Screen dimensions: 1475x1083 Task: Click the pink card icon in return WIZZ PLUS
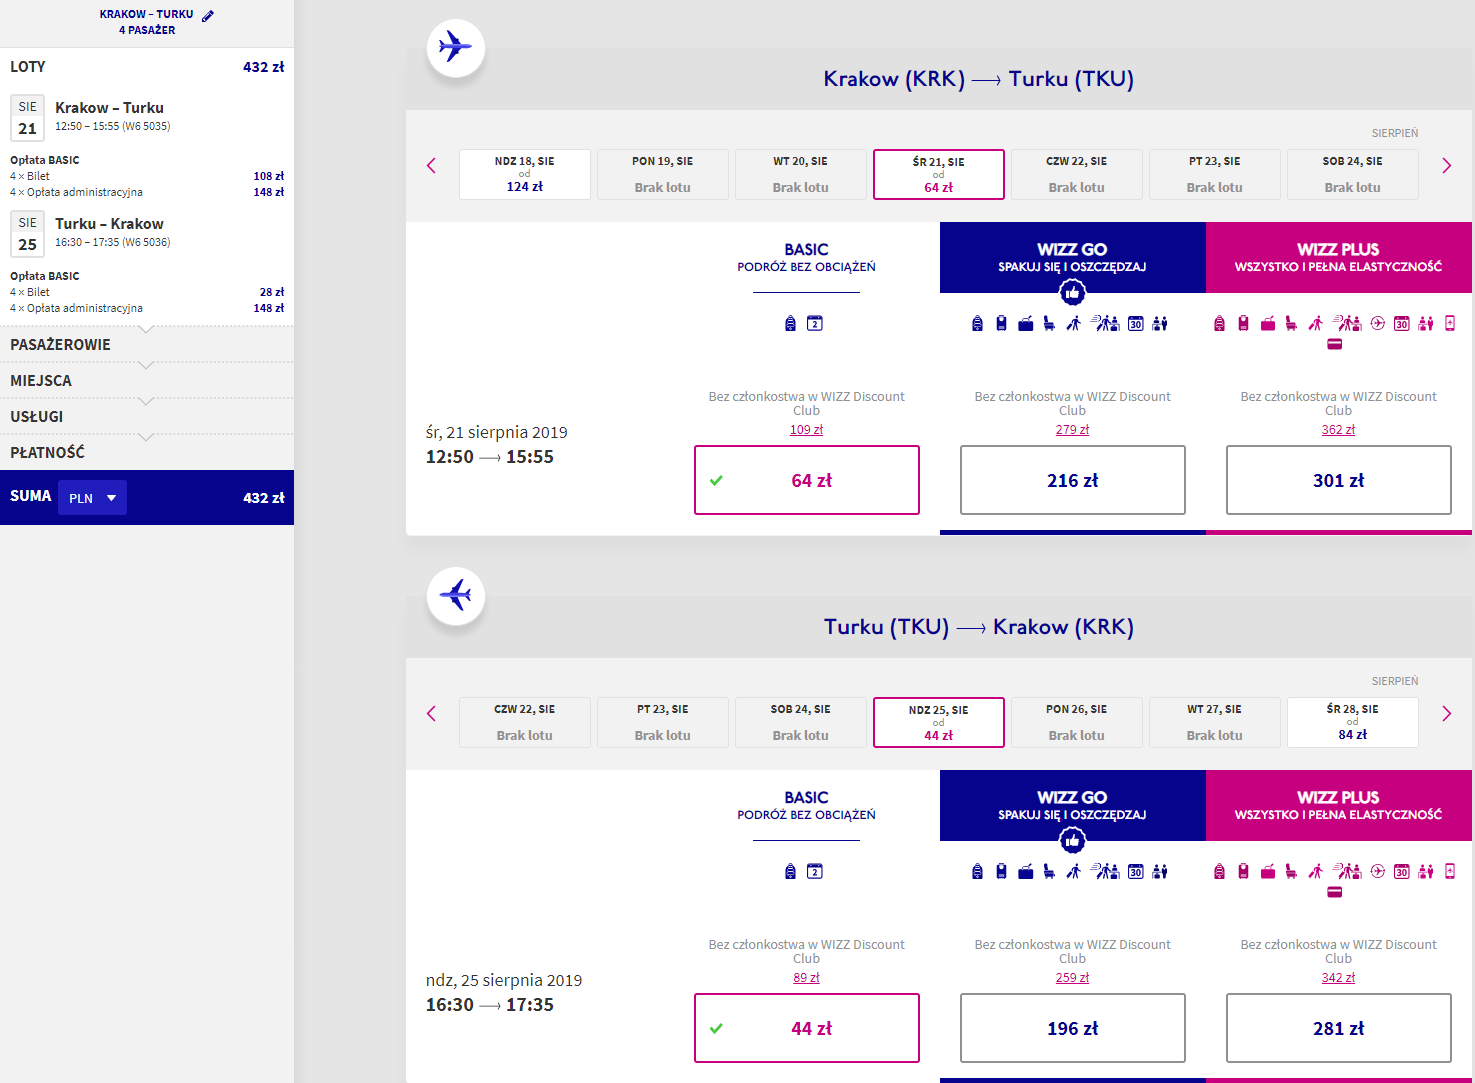coord(1334,892)
